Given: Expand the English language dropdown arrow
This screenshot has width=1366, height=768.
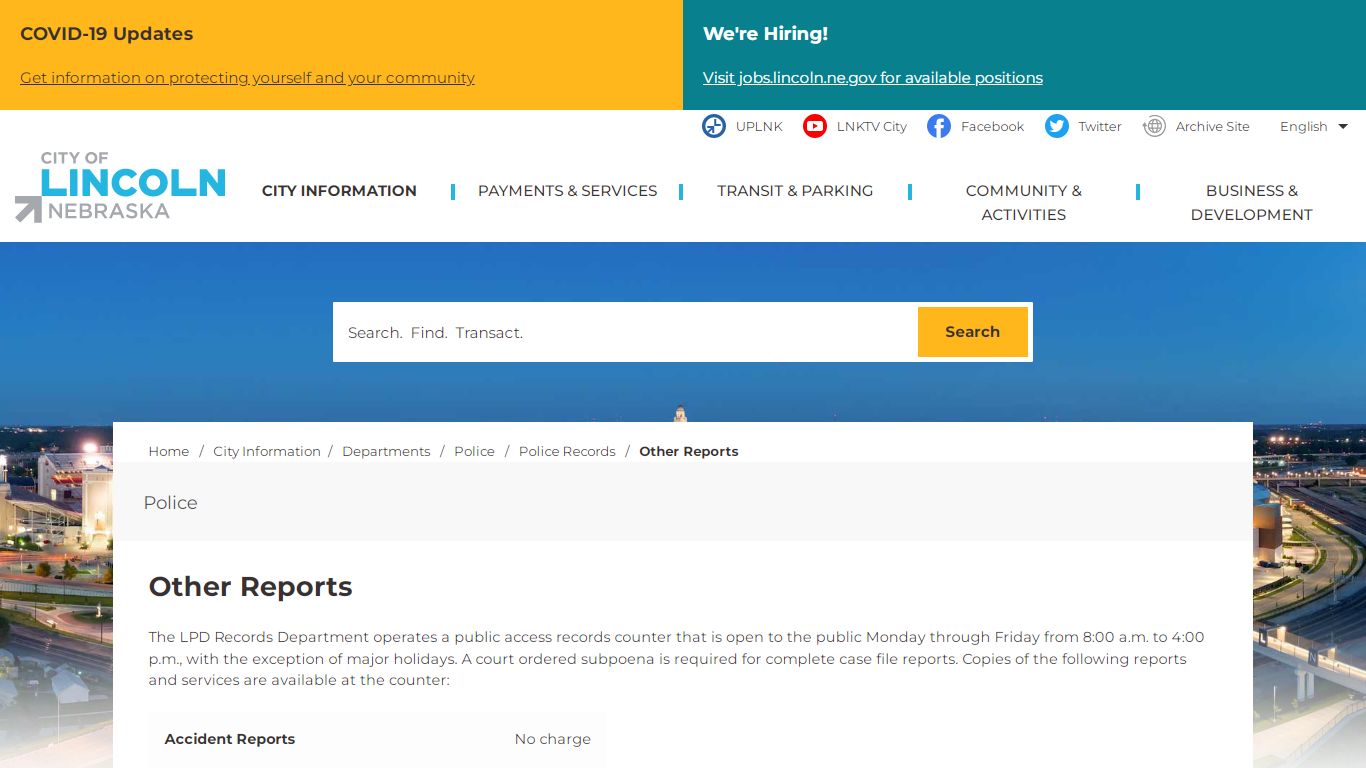Looking at the screenshot, I should 1343,126.
